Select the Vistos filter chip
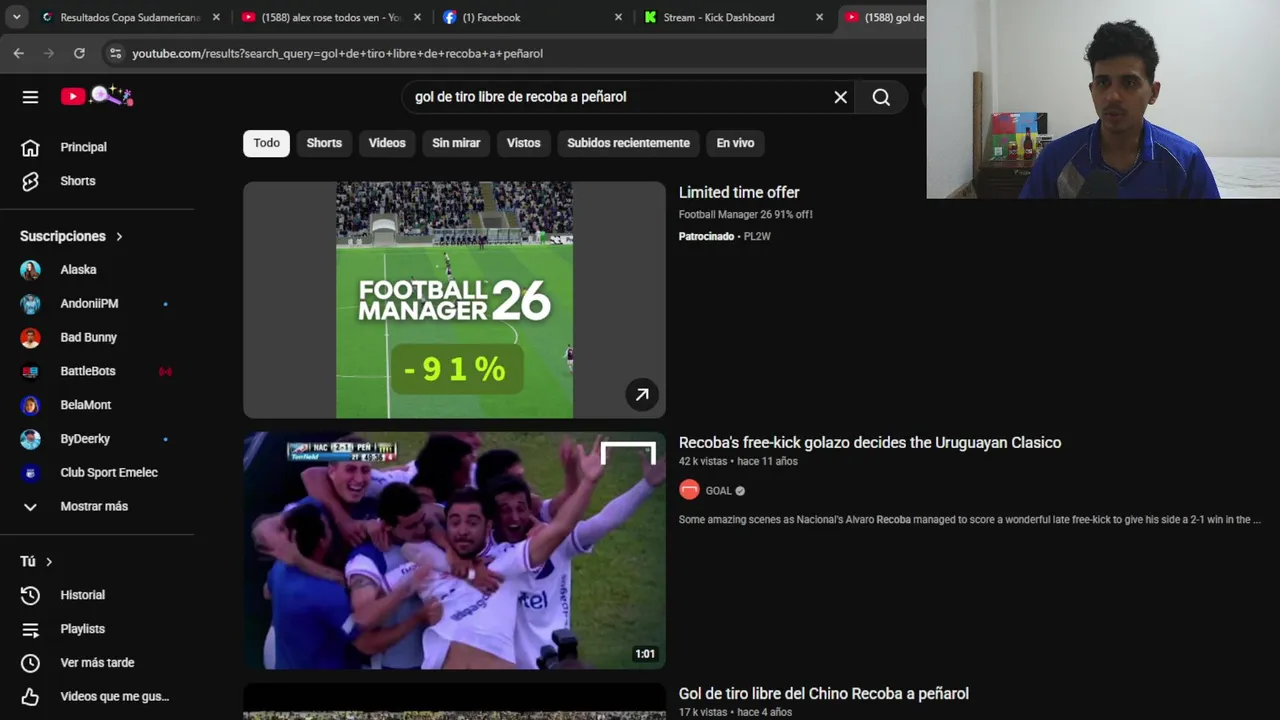Image resolution: width=1280 pixels, height=720 pixels. click(x=523, y=143)
